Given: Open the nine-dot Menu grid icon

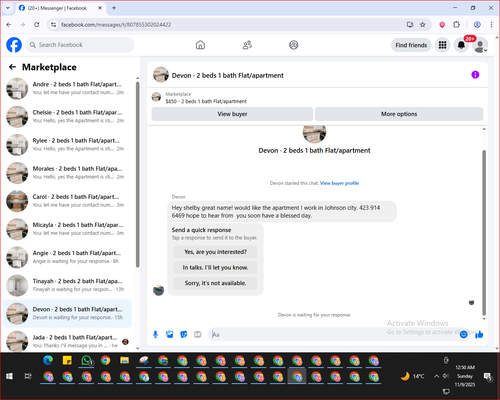Looking at the screenshot, I should 442,45.
